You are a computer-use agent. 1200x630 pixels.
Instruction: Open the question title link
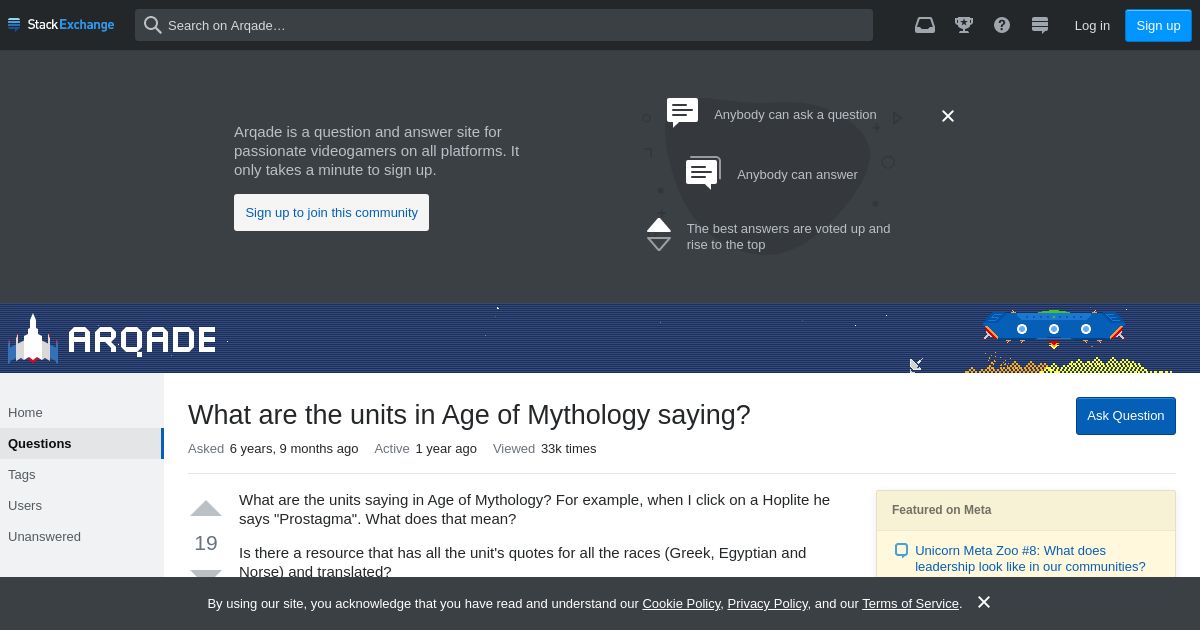(x=469, y=414)
